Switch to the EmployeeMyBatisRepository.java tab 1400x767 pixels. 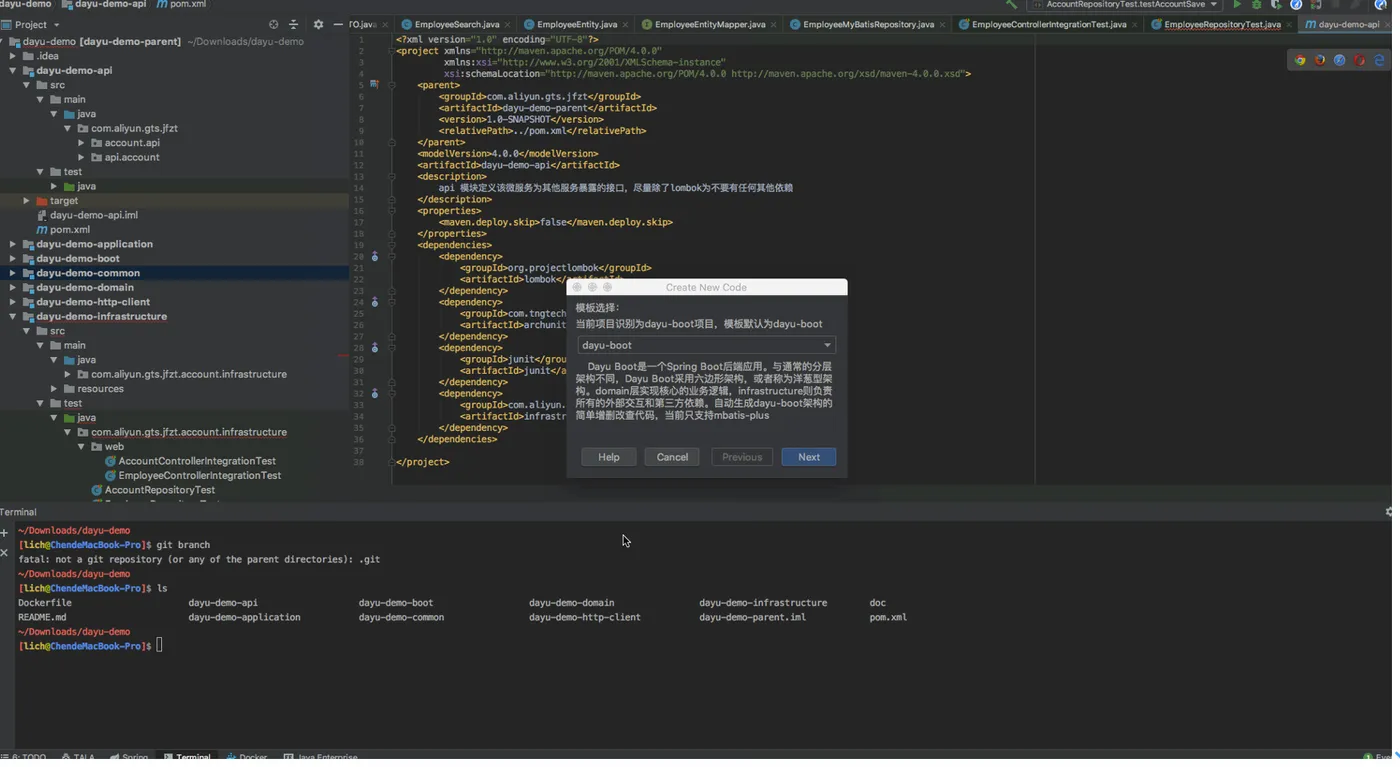(x=866, y=25)
